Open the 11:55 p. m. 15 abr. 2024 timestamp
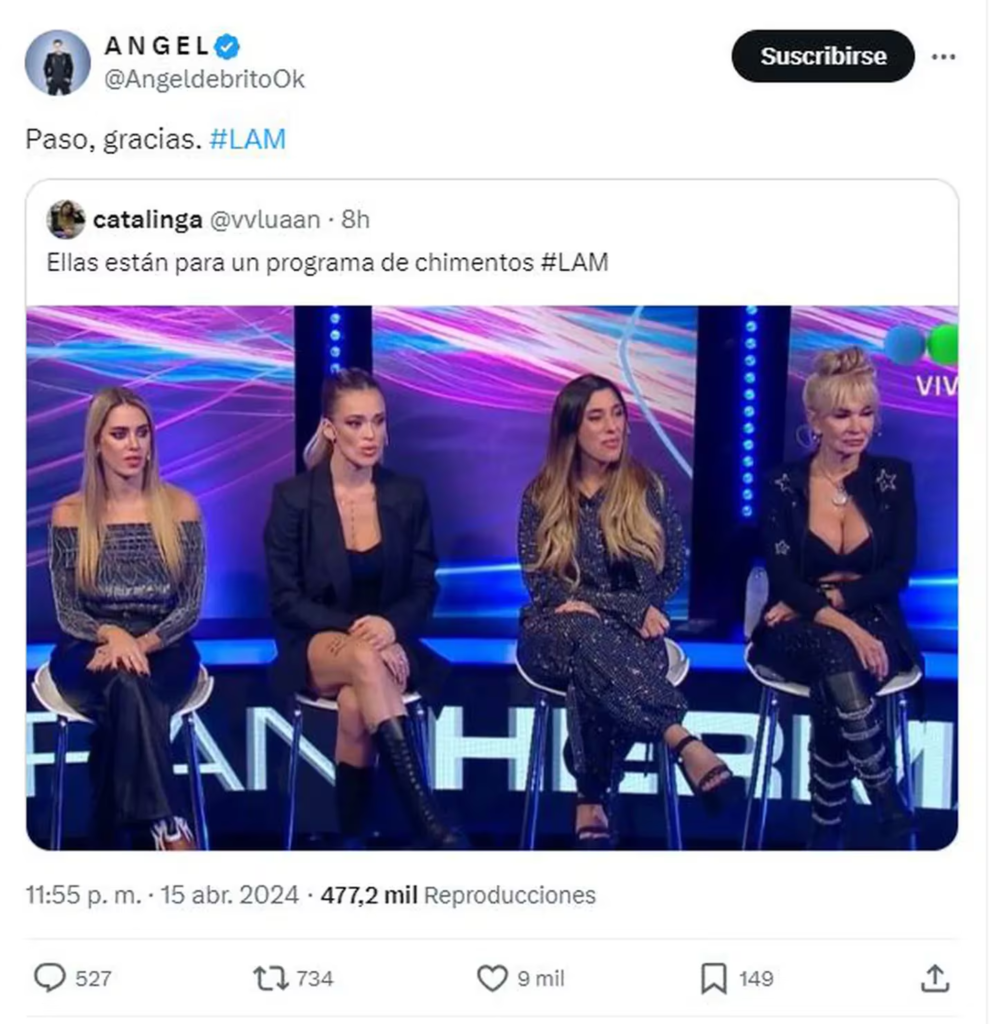This screenshot has width=996, height=1024. coord(162,895)
